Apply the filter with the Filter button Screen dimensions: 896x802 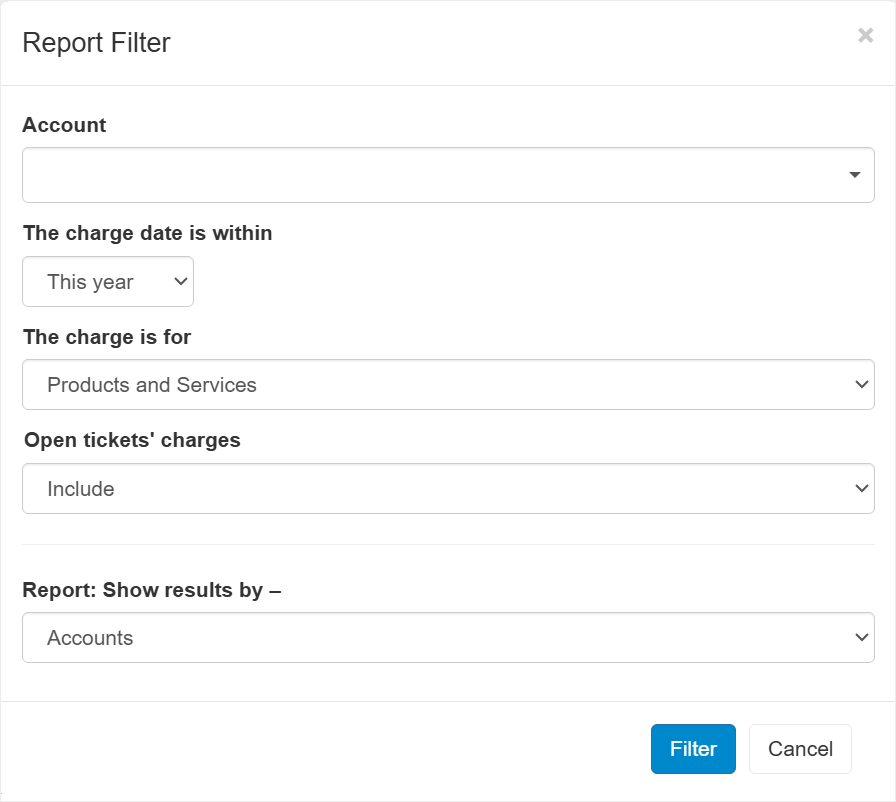click(693, 748)
